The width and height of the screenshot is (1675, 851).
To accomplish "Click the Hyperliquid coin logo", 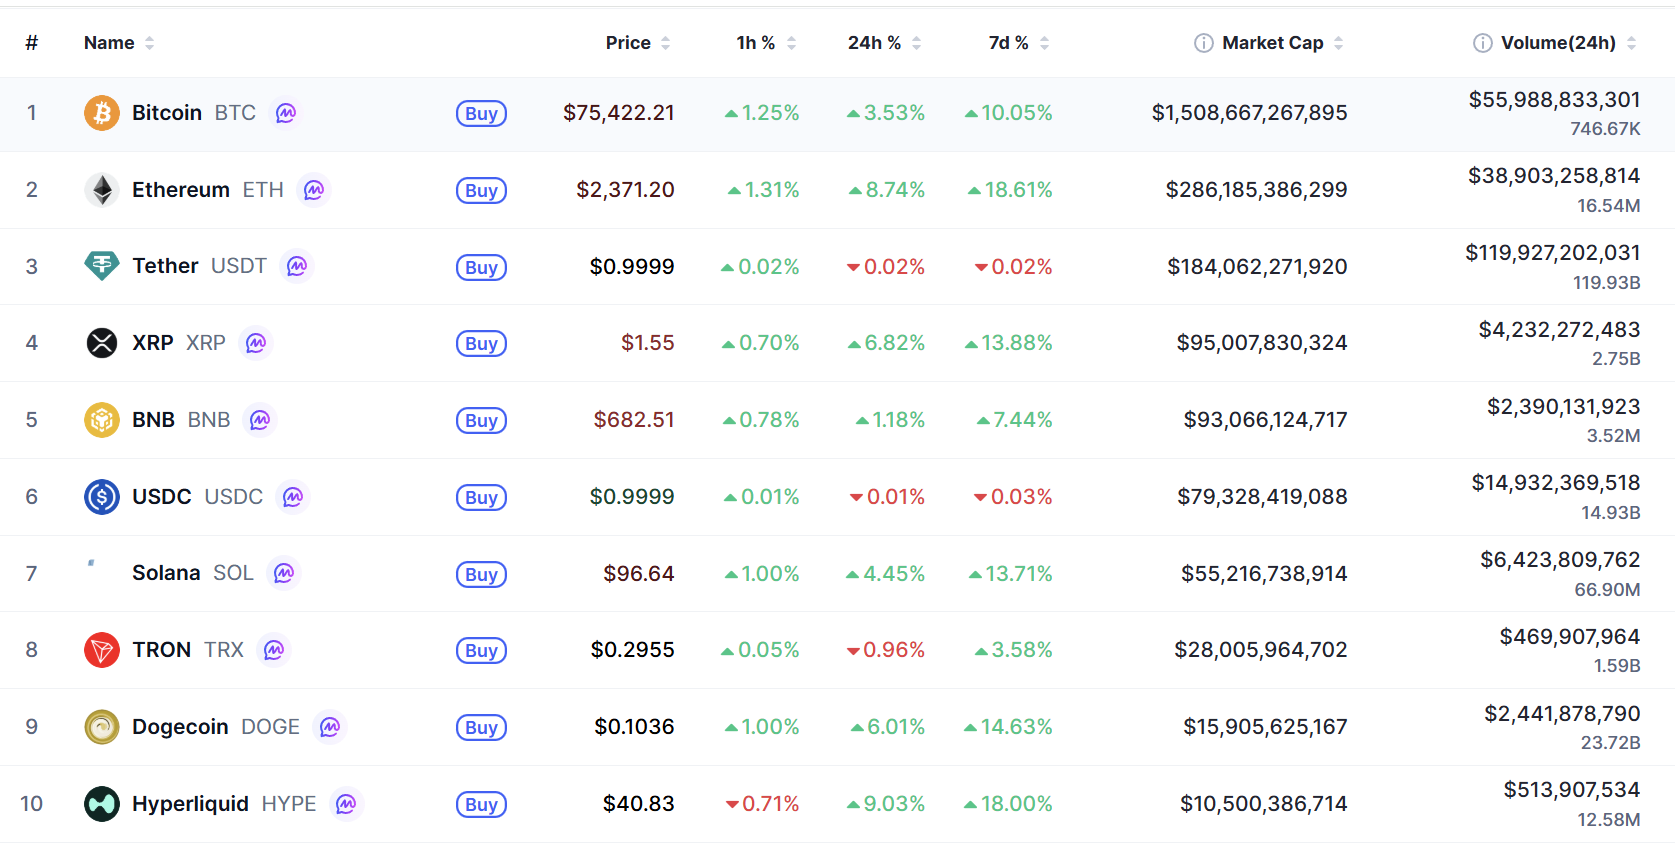I will pos(101,804).
